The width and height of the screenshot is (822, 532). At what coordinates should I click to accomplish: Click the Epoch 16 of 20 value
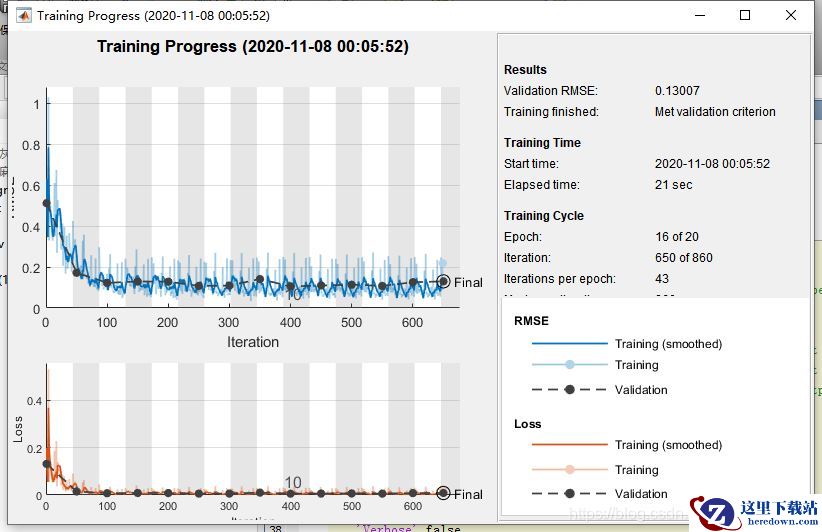point(677,236)
